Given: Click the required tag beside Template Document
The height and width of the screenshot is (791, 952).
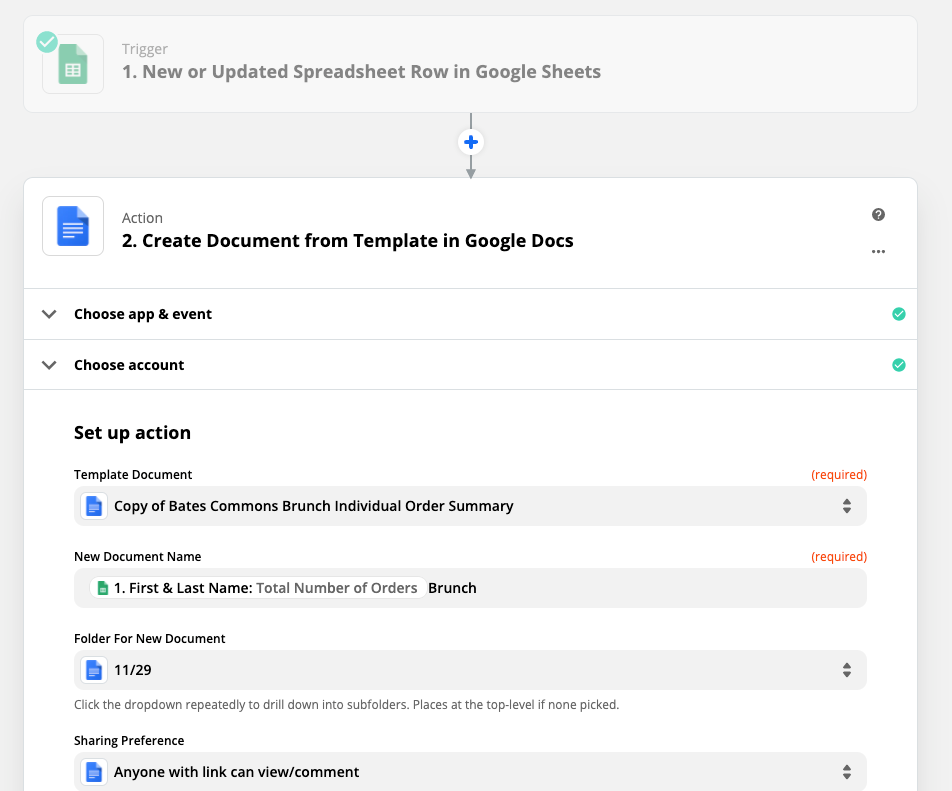Looking at the screenshot, I should 838,475.
